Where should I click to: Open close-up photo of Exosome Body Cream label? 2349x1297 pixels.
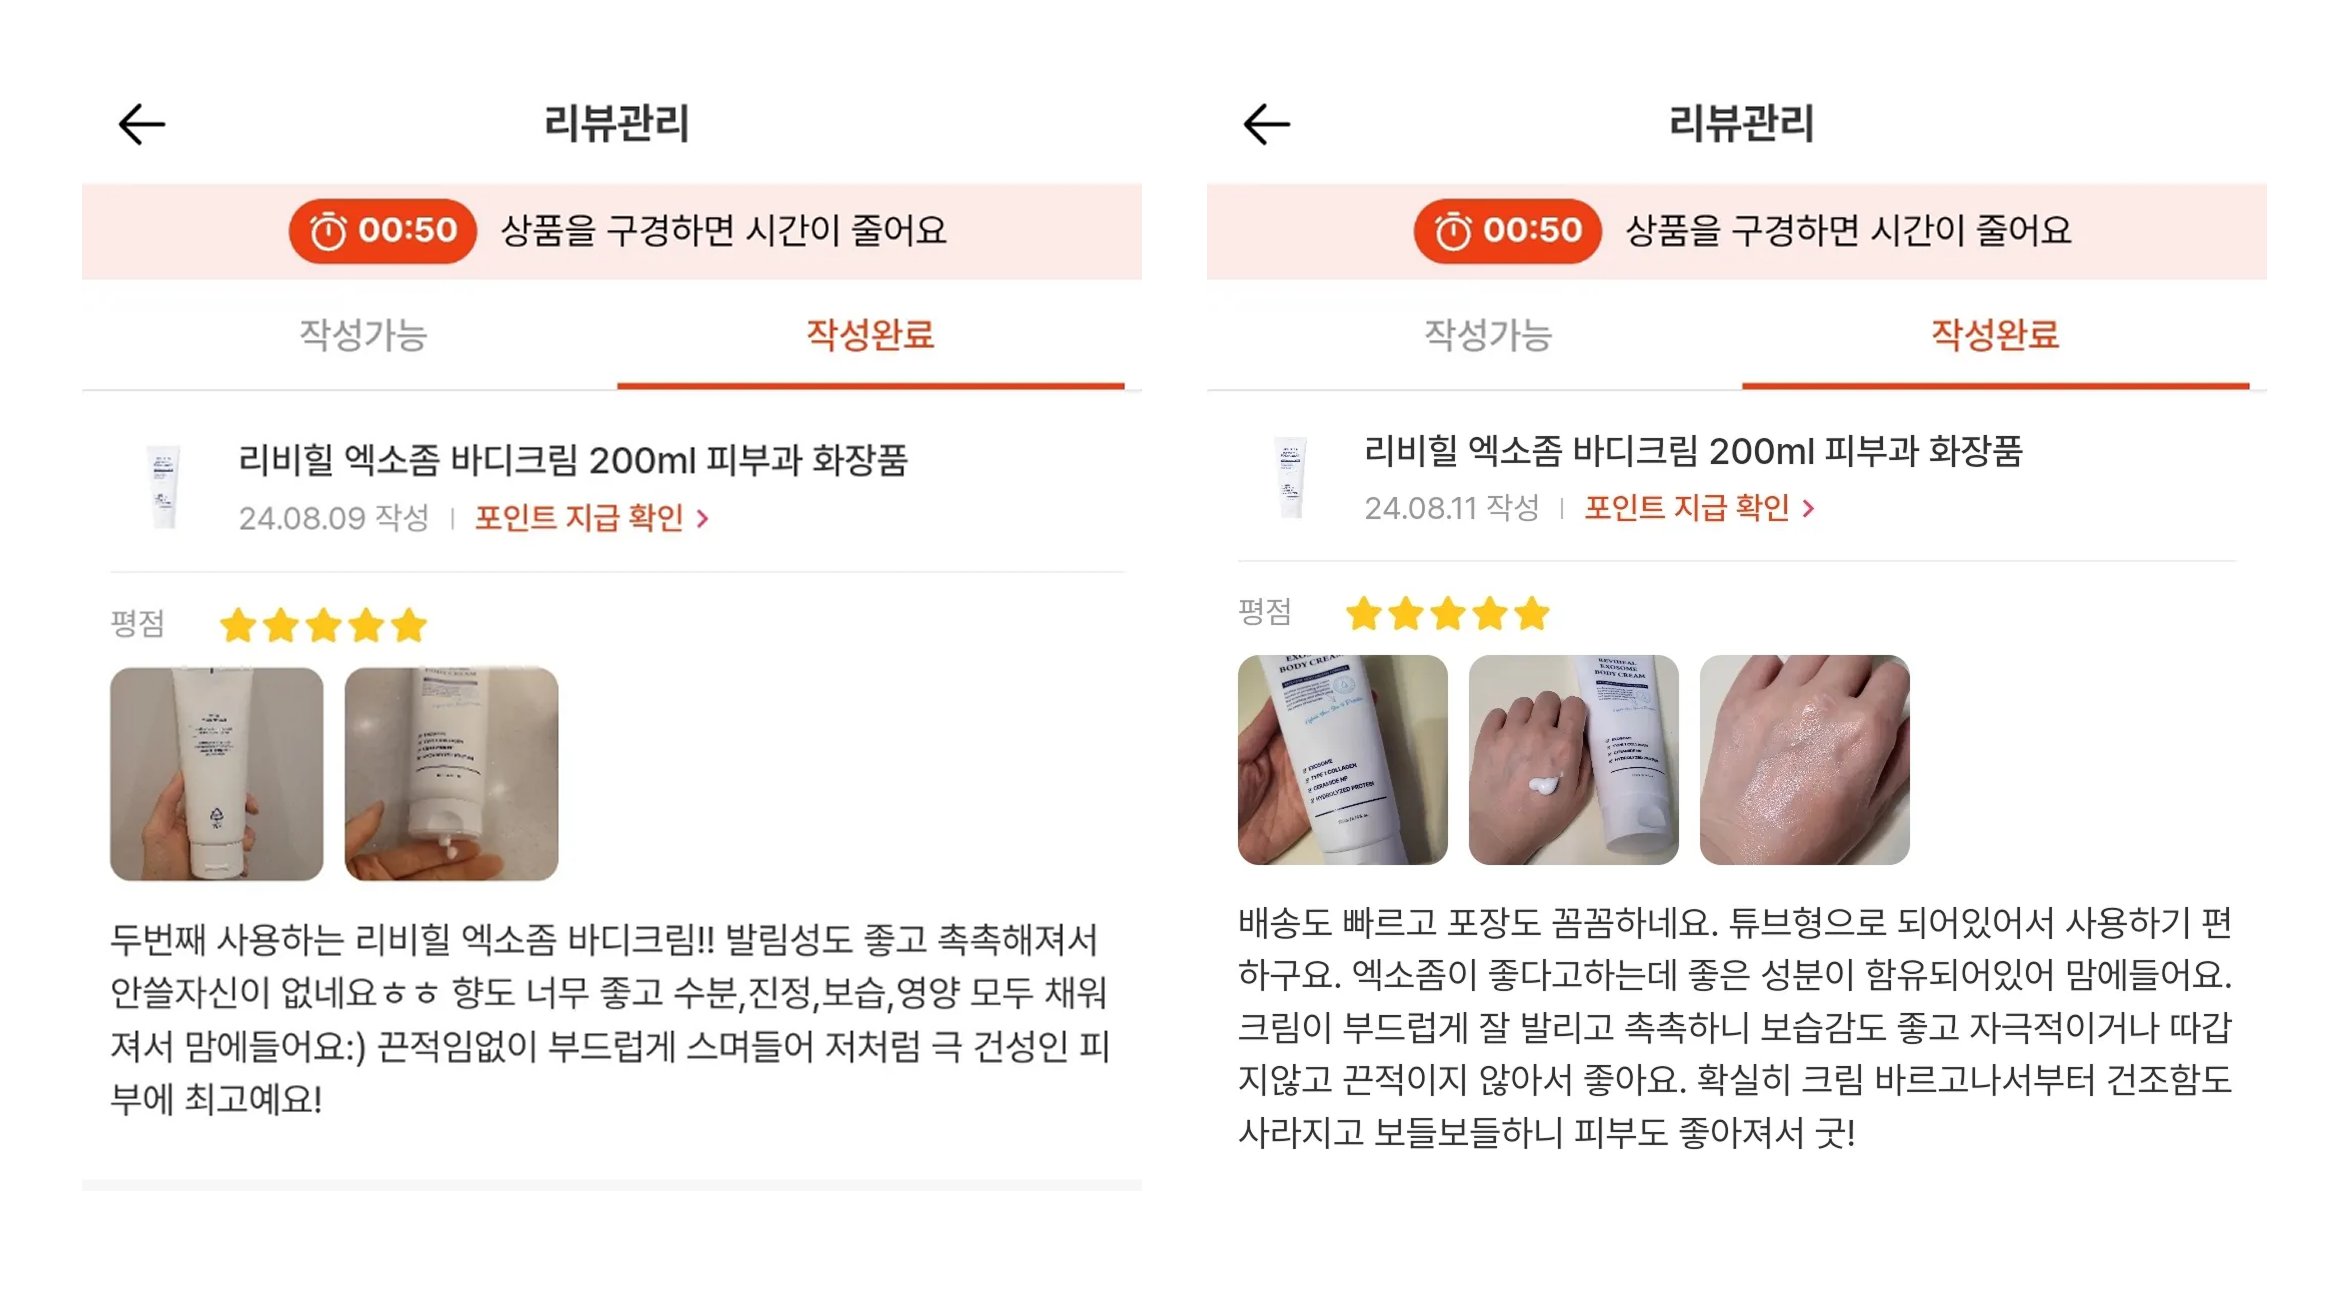tap(1342, 760)
